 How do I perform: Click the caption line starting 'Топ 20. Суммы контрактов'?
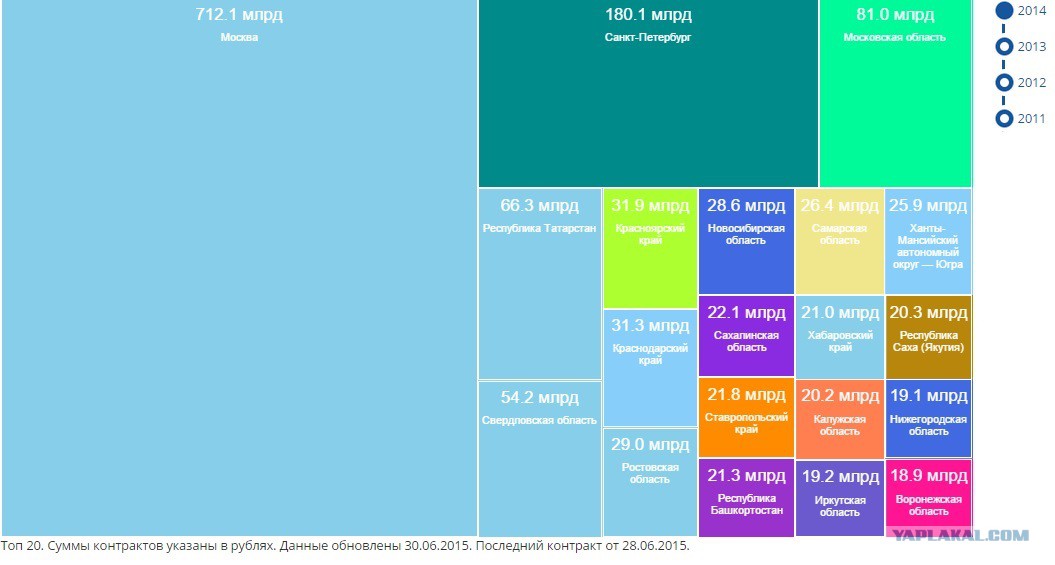[x=345, y=545]
